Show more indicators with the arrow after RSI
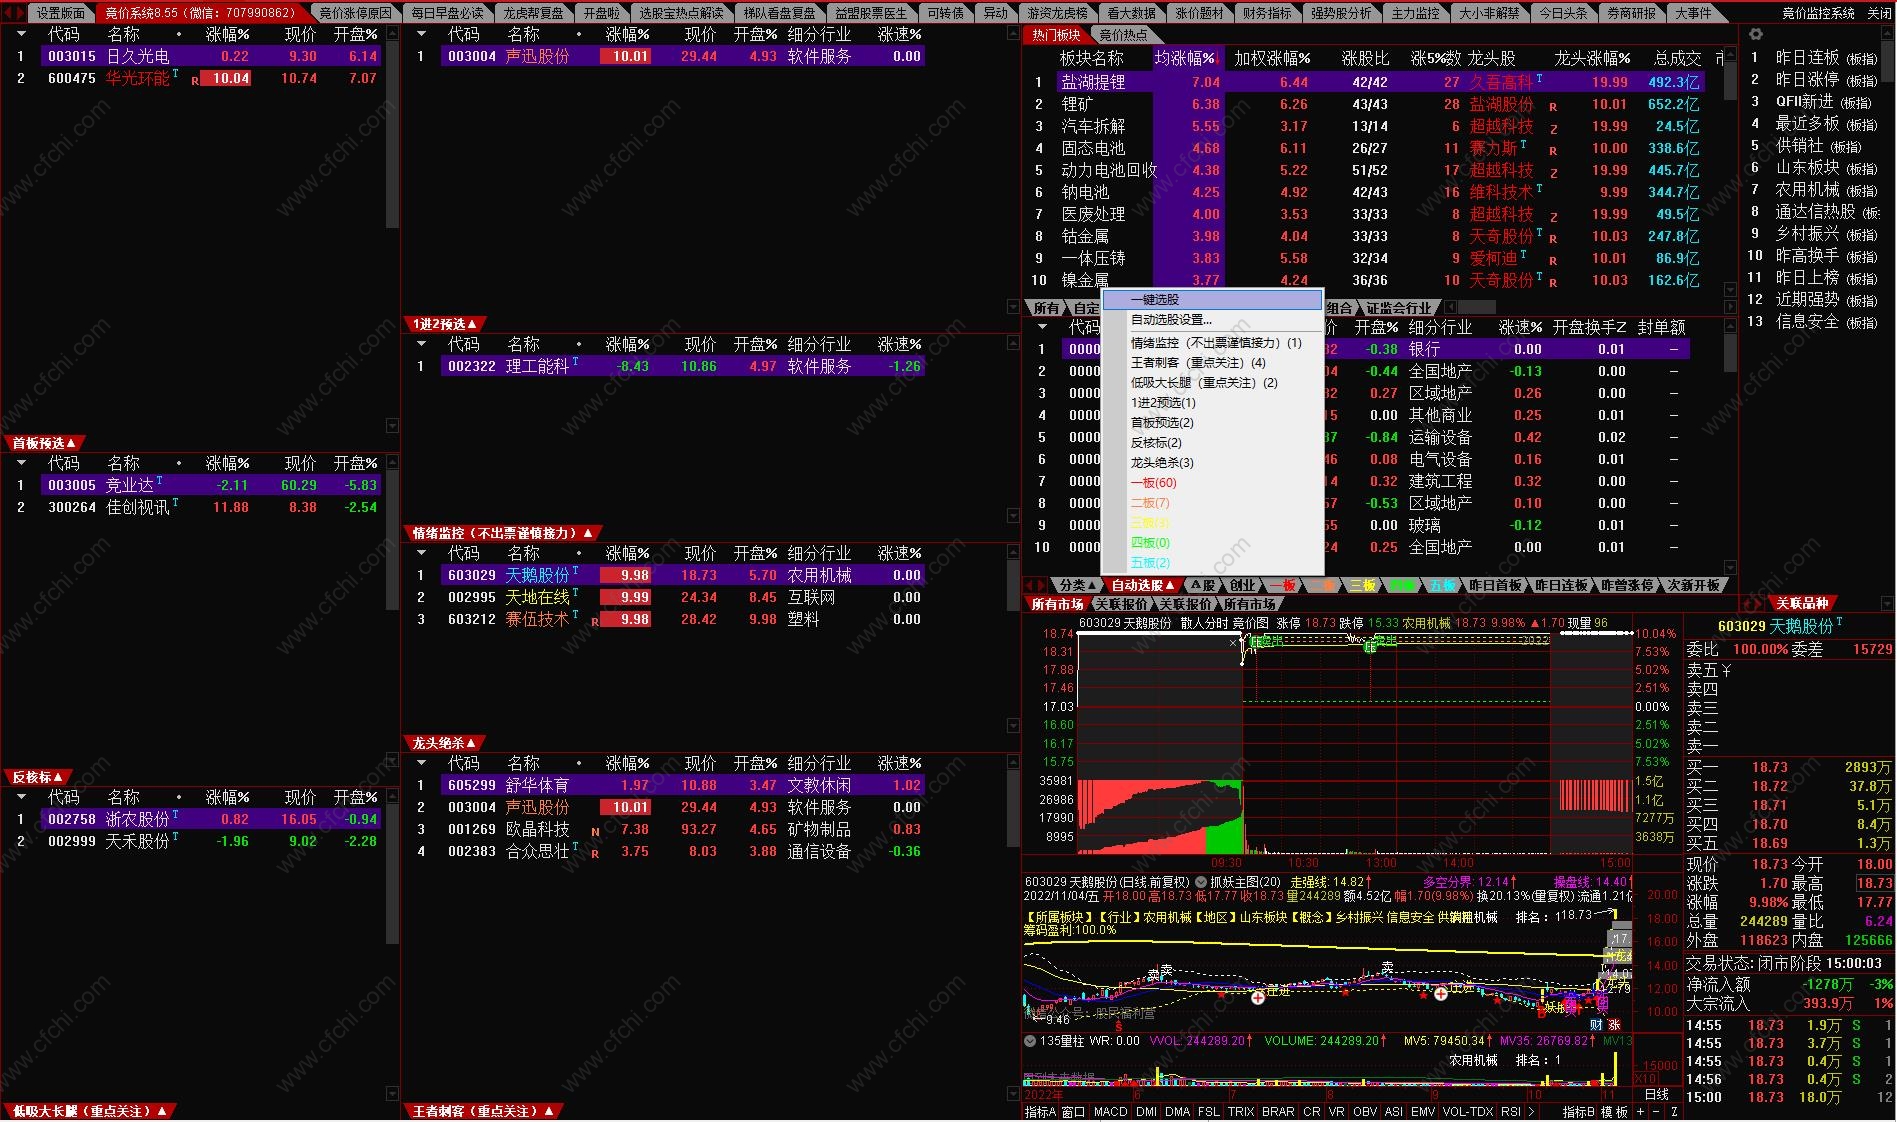Viewport: 1897px width, 1122px height. pos(1531,1111)
